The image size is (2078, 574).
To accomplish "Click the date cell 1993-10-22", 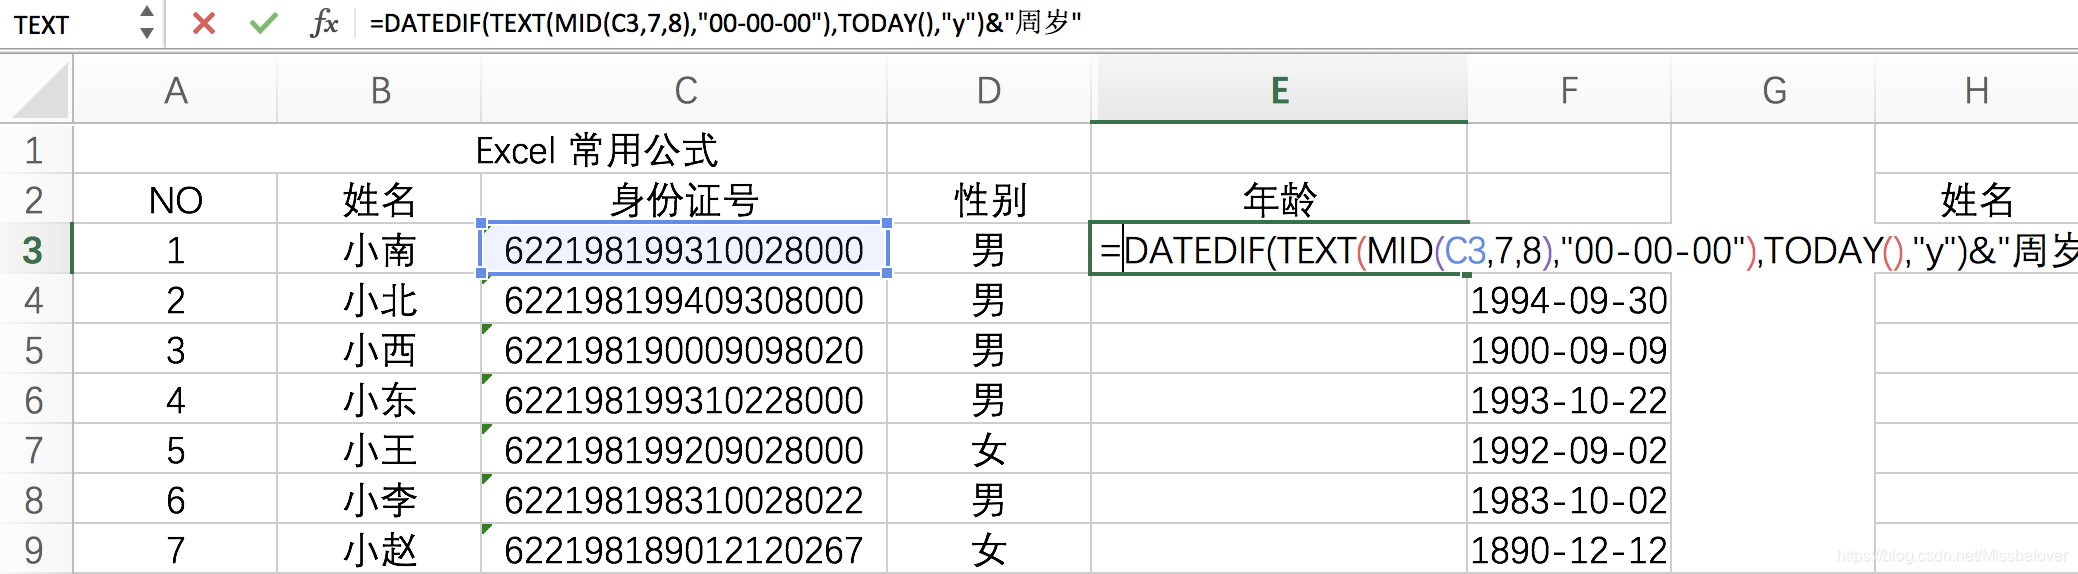I will [1569, 399].
